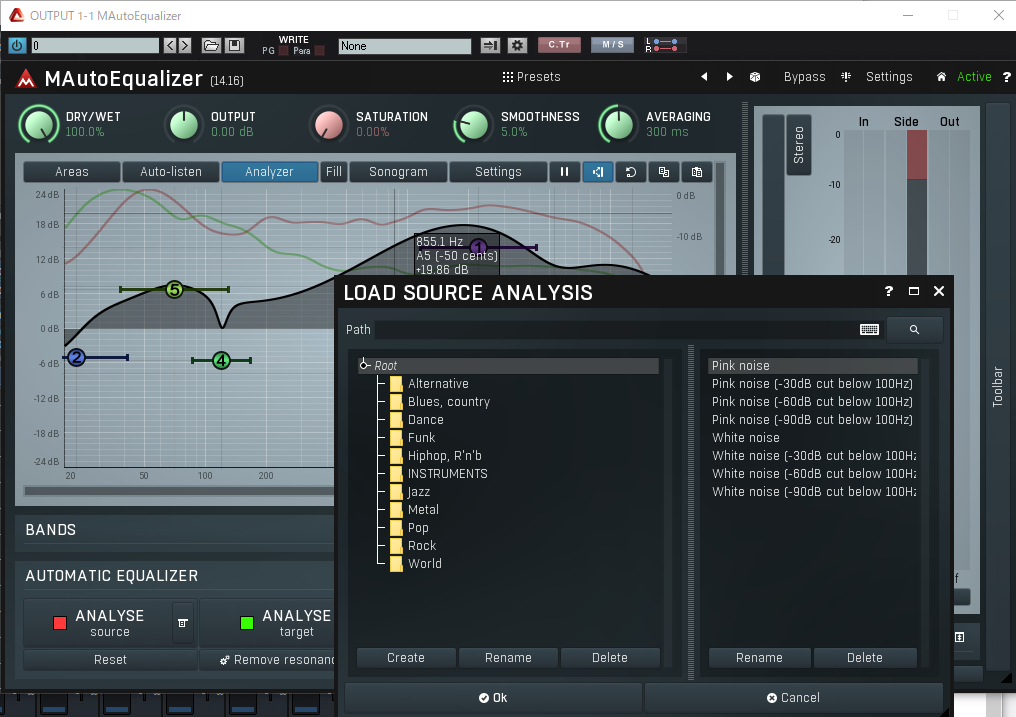Select previous preset arrow
Image resolution: width=1016 pixels, height=717 pixels.
(704, 76)
